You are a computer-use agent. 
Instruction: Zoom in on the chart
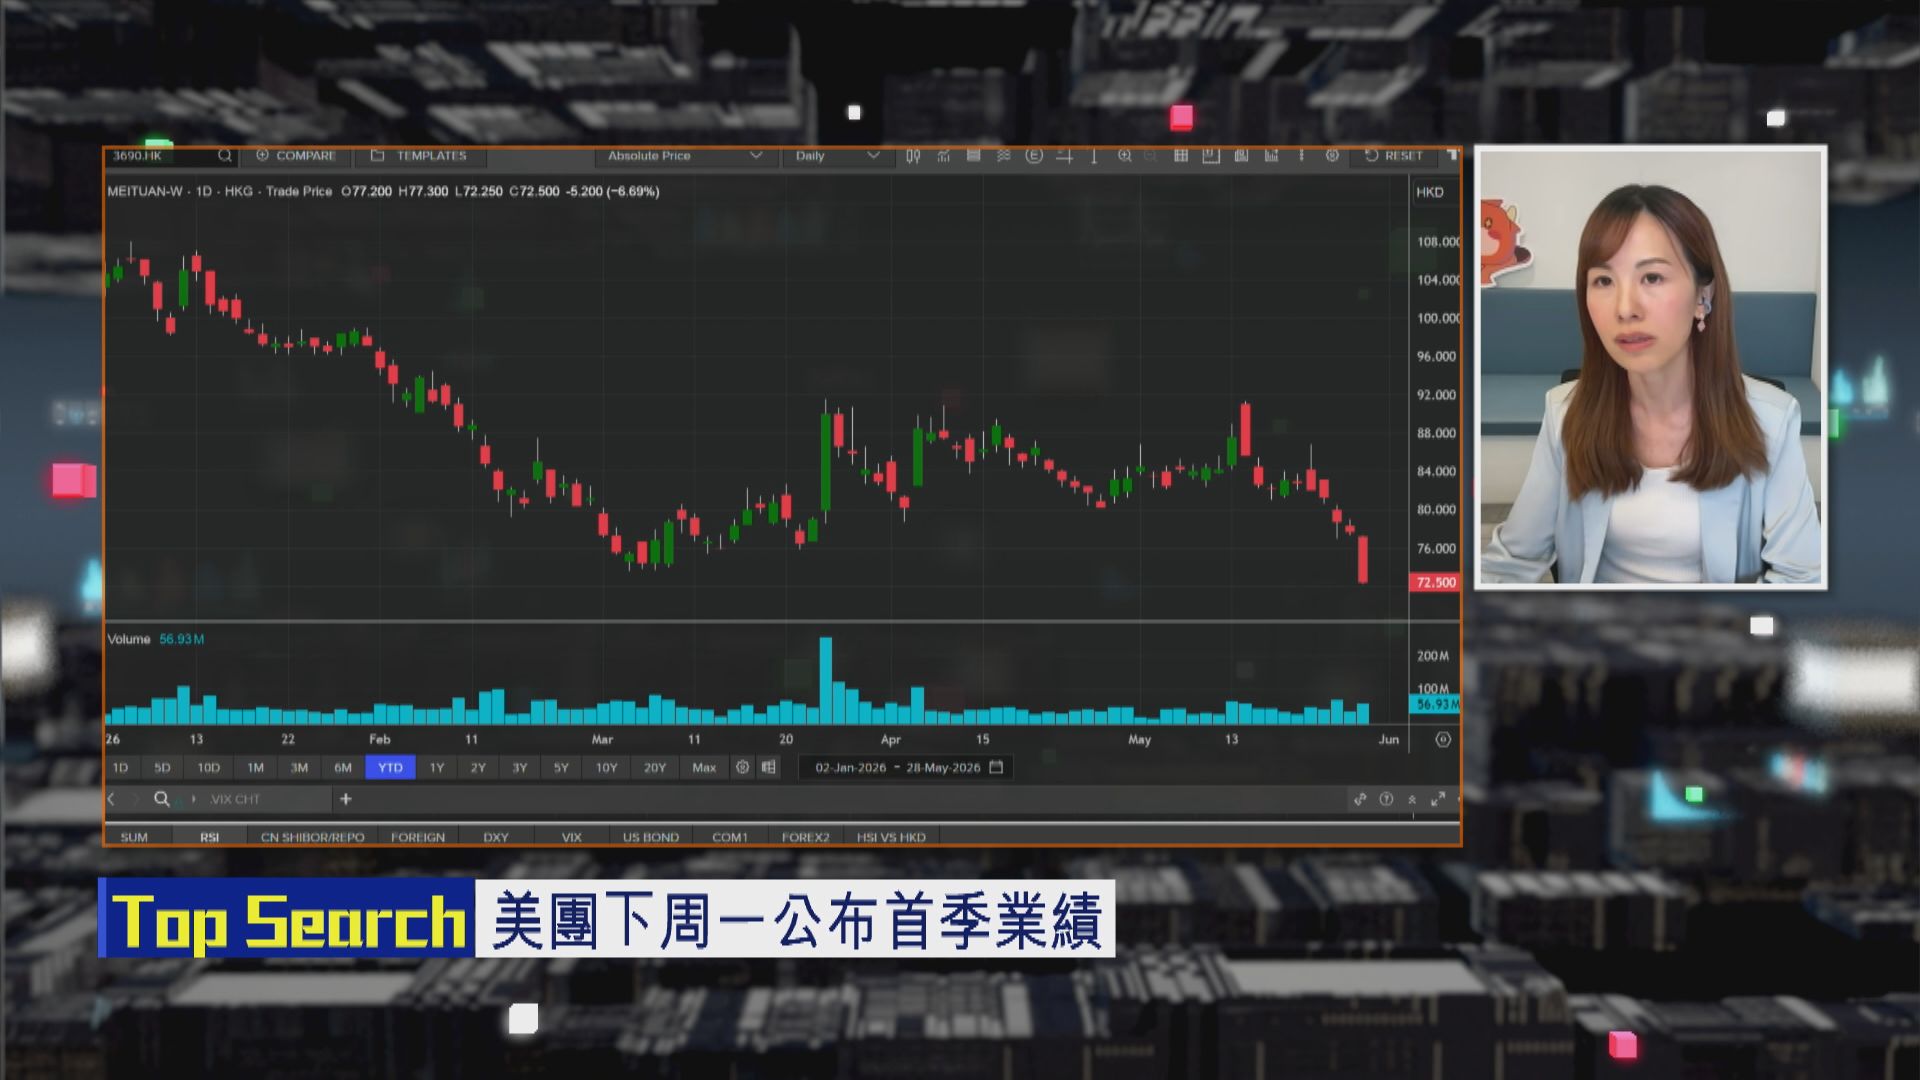[x=1125, y=156]
